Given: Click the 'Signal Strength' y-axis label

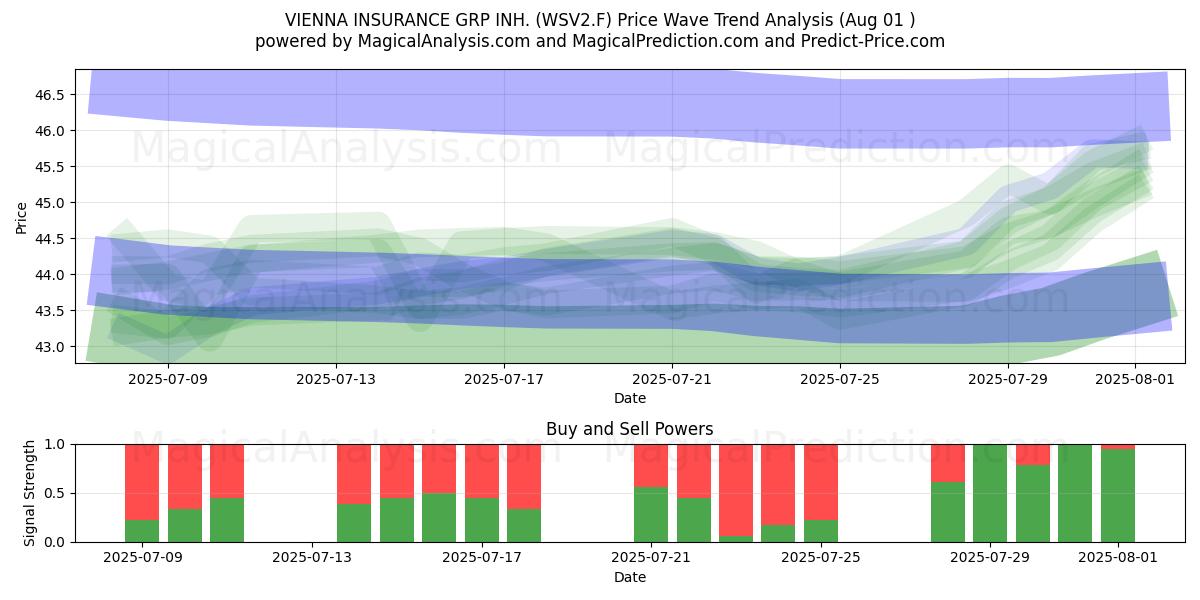Looking at the screenshot, I should pyautogui.click(x=29, y=493).
